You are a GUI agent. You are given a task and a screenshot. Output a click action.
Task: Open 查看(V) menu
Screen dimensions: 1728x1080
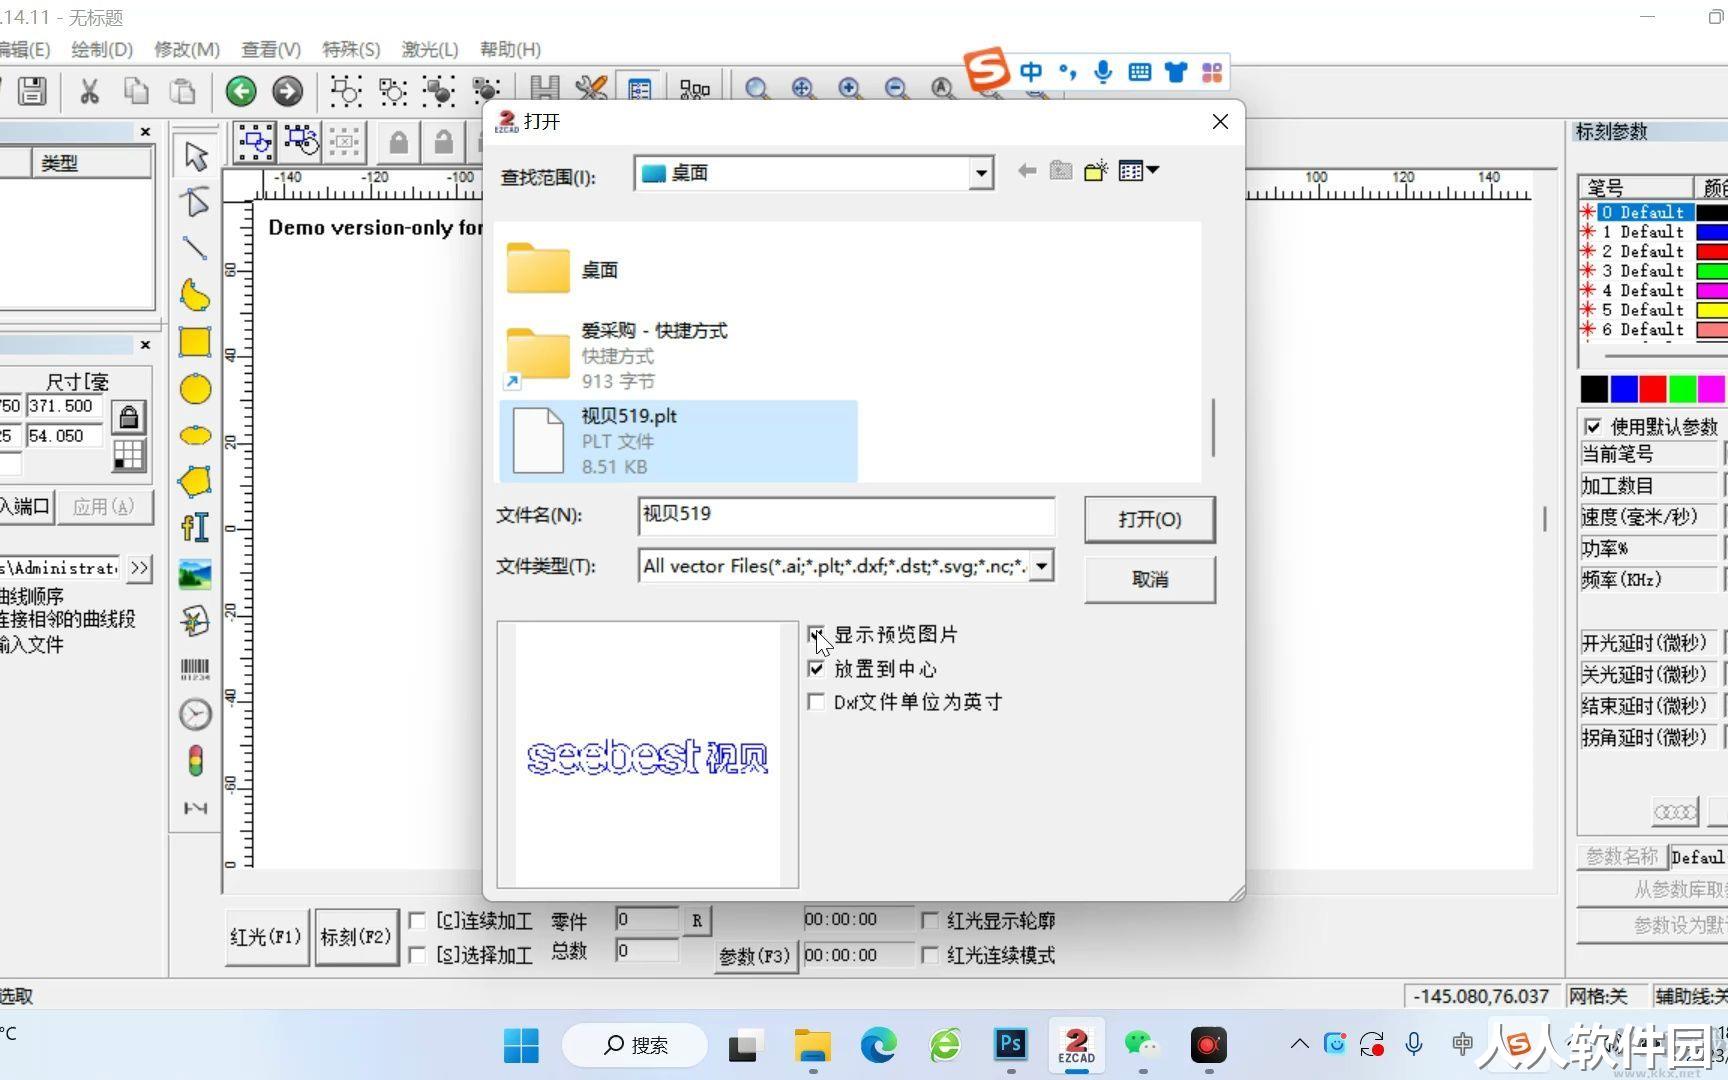tap(271, 49)
